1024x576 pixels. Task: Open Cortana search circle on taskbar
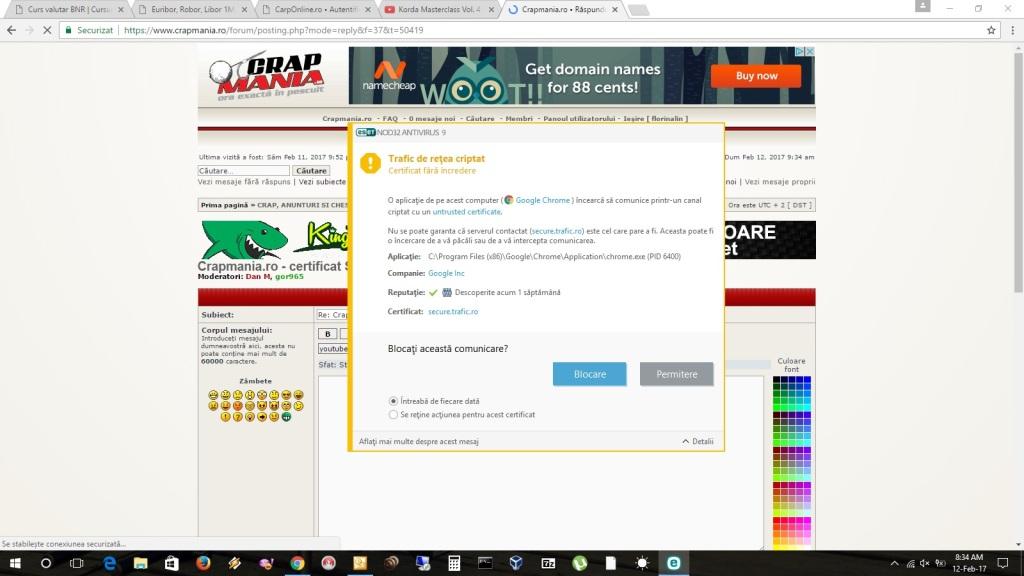[46, 563]
